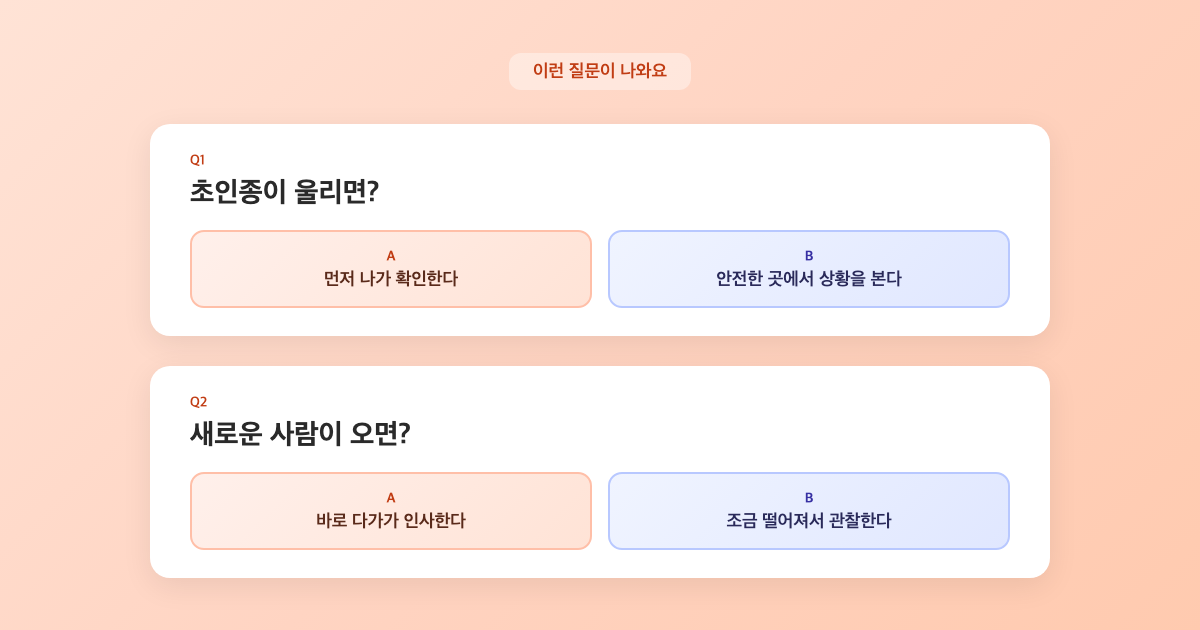The height and width of the screenshot is (630, 1200).
Task: Click the letter 'A' in Q2's first option
Action: click(390, 497)
